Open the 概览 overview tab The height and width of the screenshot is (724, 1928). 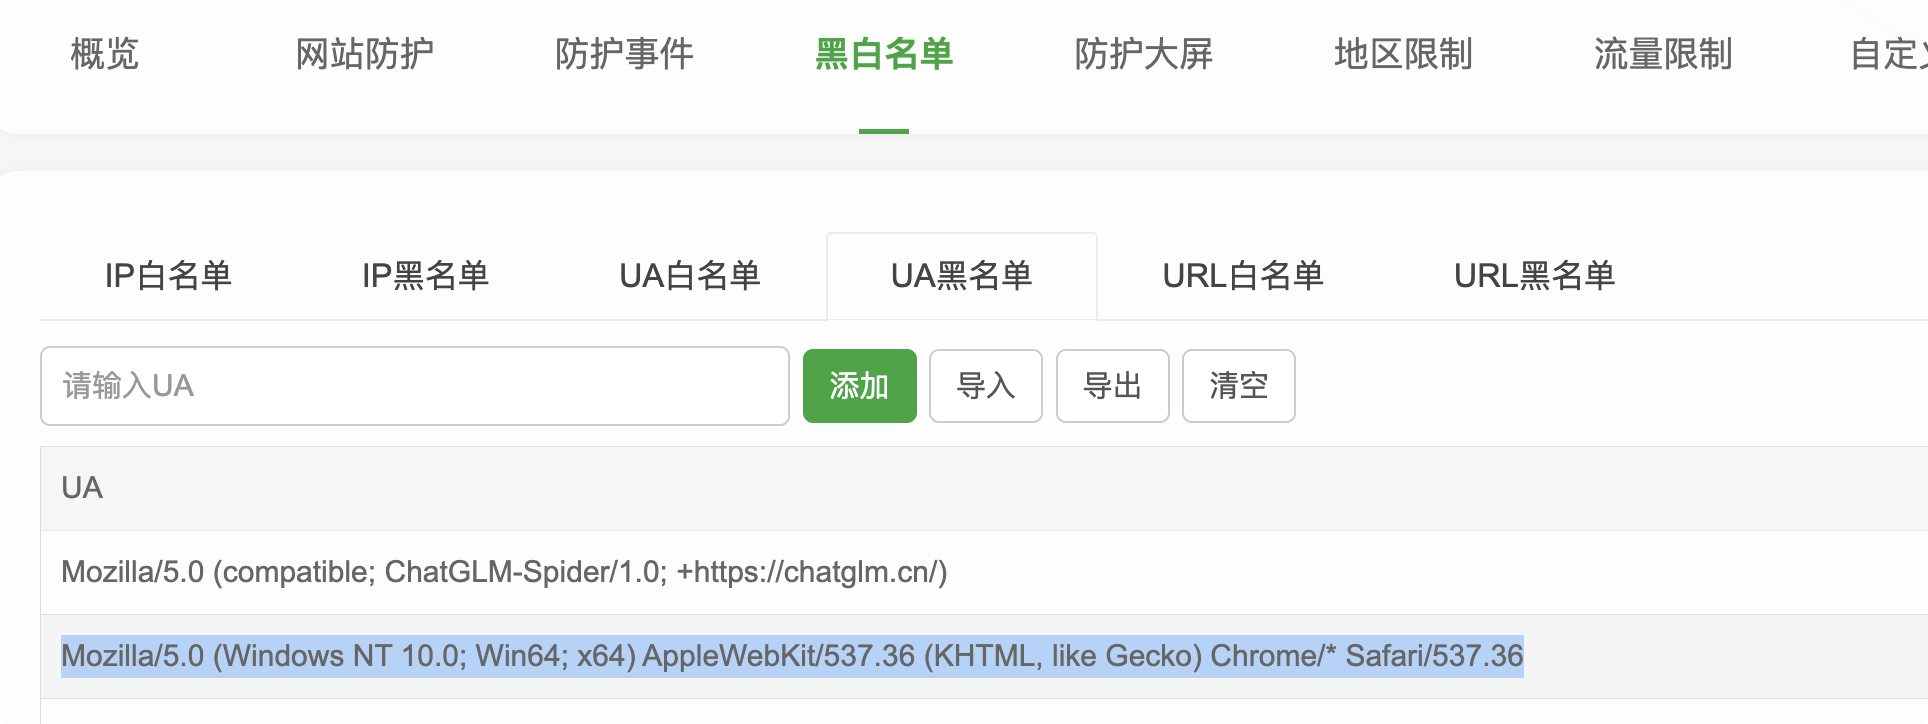[104, 55]
